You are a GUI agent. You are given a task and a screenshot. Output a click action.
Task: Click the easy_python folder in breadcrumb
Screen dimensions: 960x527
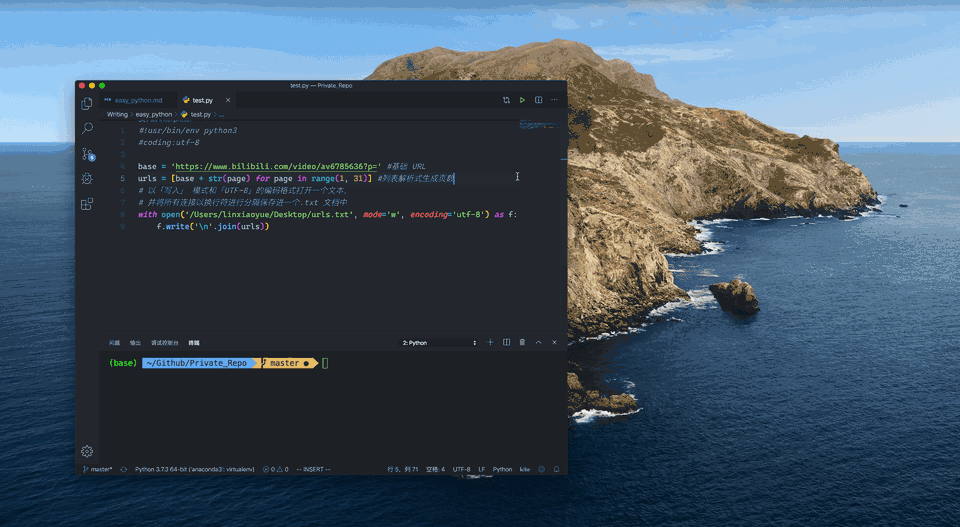point(154,115)
